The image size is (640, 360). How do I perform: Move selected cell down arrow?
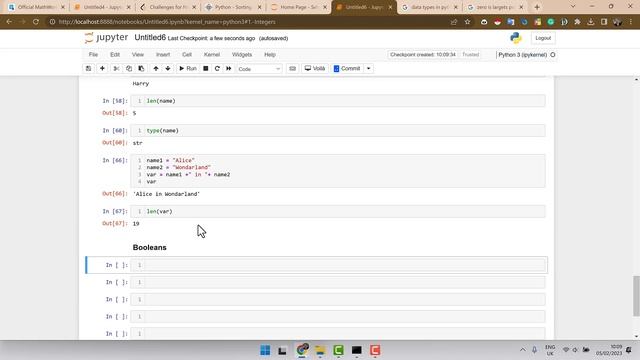(x=168, y=69)
